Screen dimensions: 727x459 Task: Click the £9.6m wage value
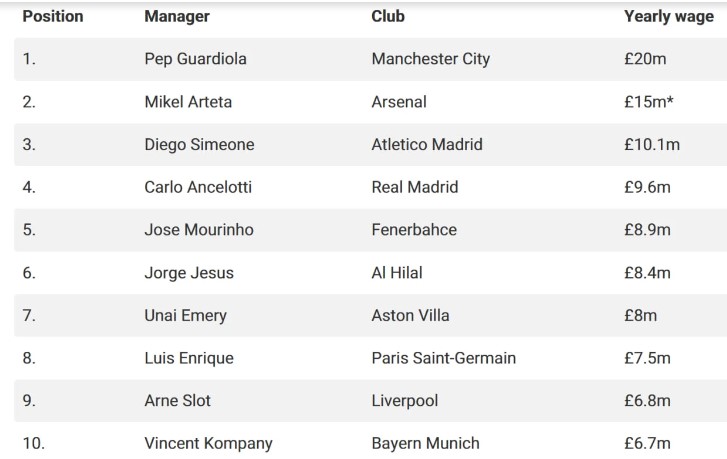[647, 187]
